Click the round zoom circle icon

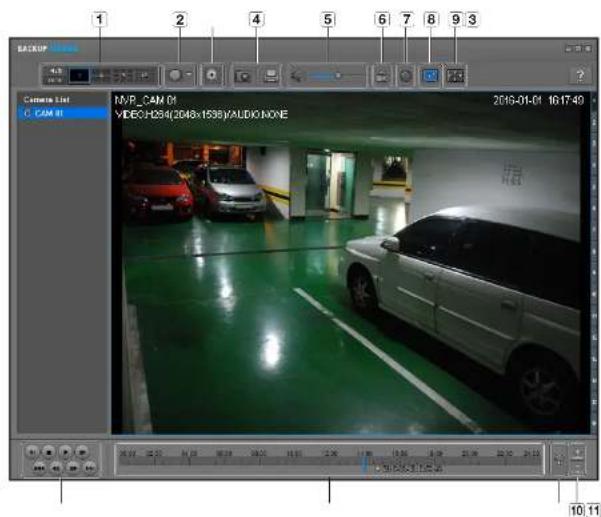[175, 75]
